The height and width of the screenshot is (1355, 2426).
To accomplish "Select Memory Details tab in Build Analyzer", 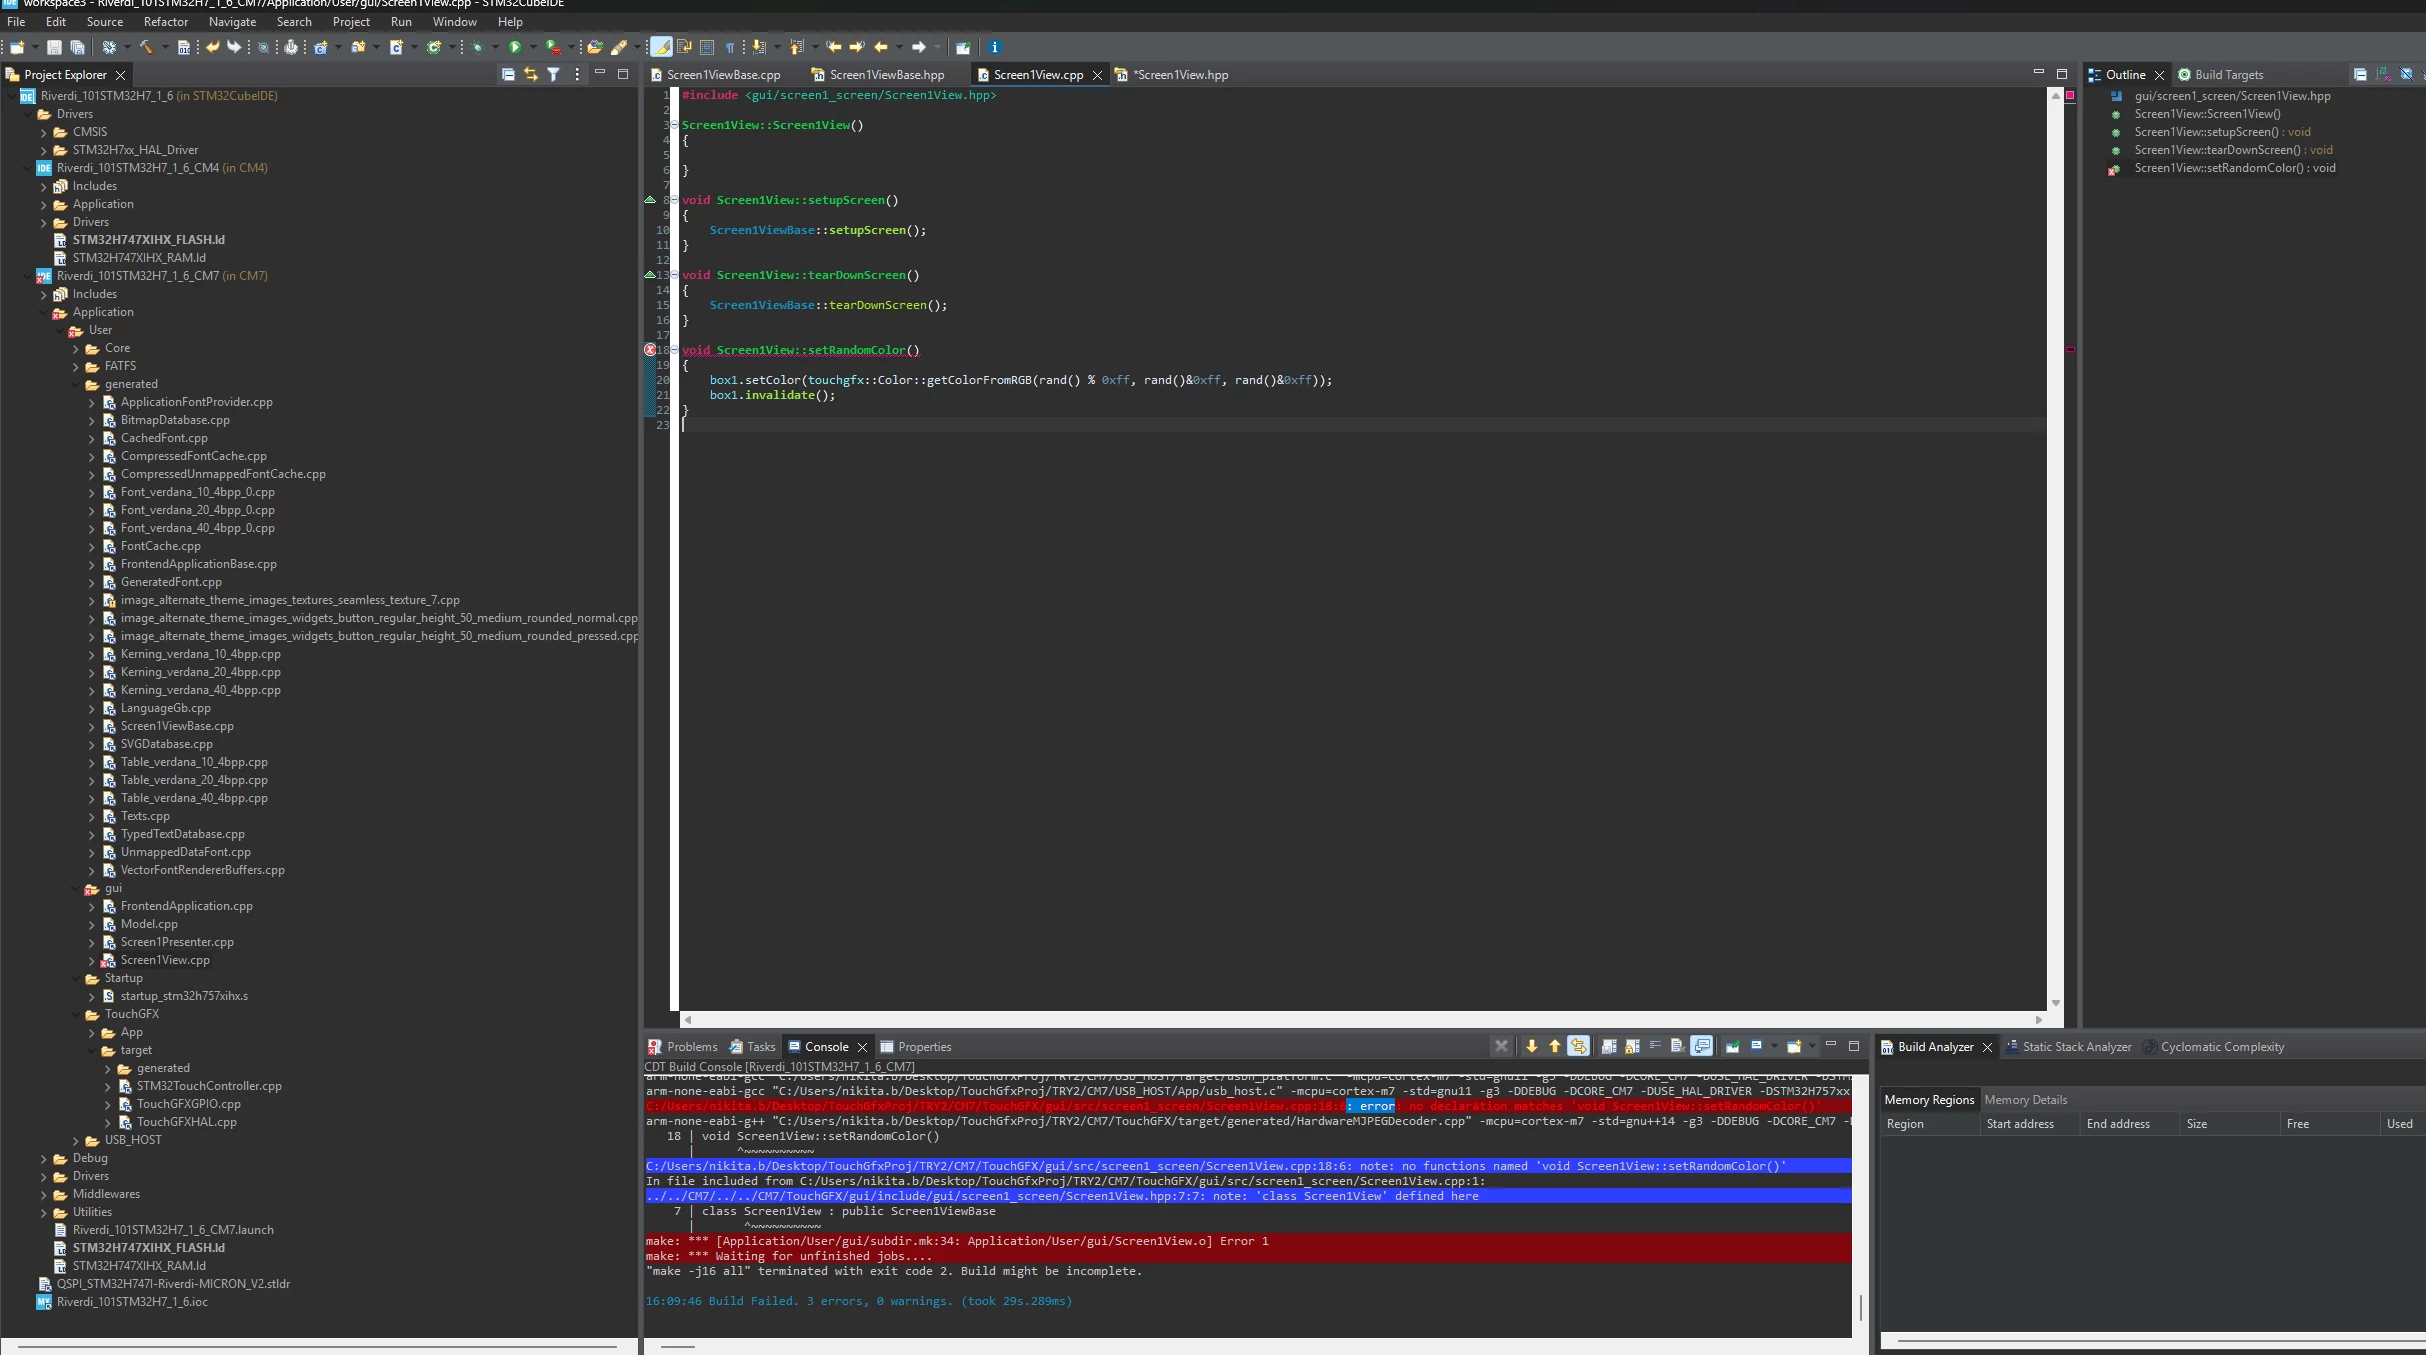I will pyautogui.click(x=2025, y=1099).
